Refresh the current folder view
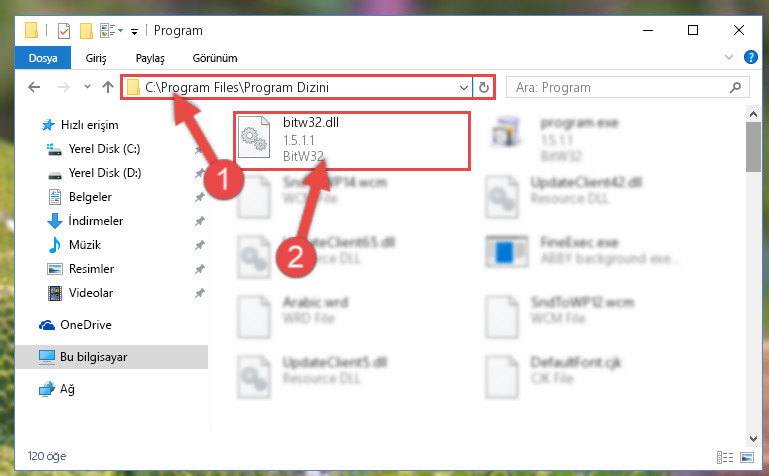 pos(484,87)
